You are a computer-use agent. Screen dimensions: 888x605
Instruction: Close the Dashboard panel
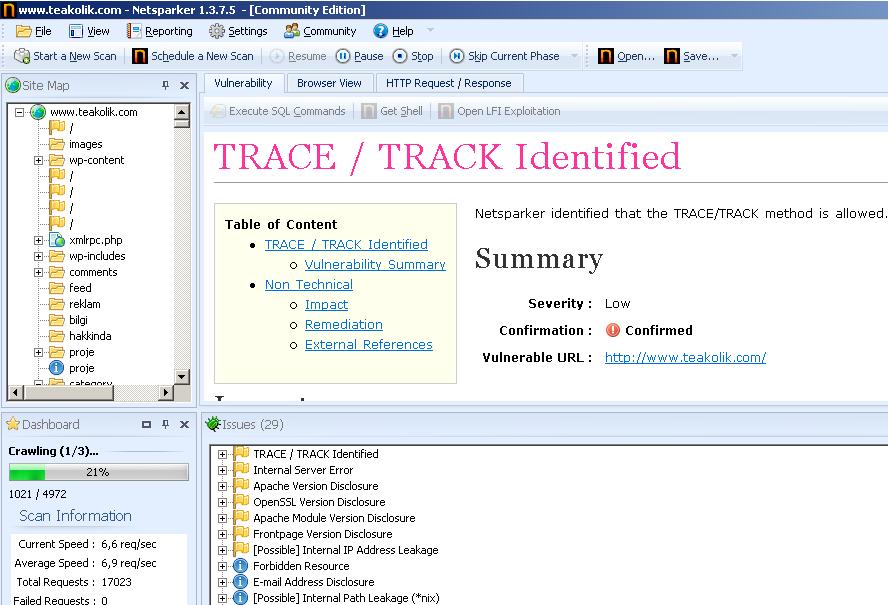tap(184, 424)
